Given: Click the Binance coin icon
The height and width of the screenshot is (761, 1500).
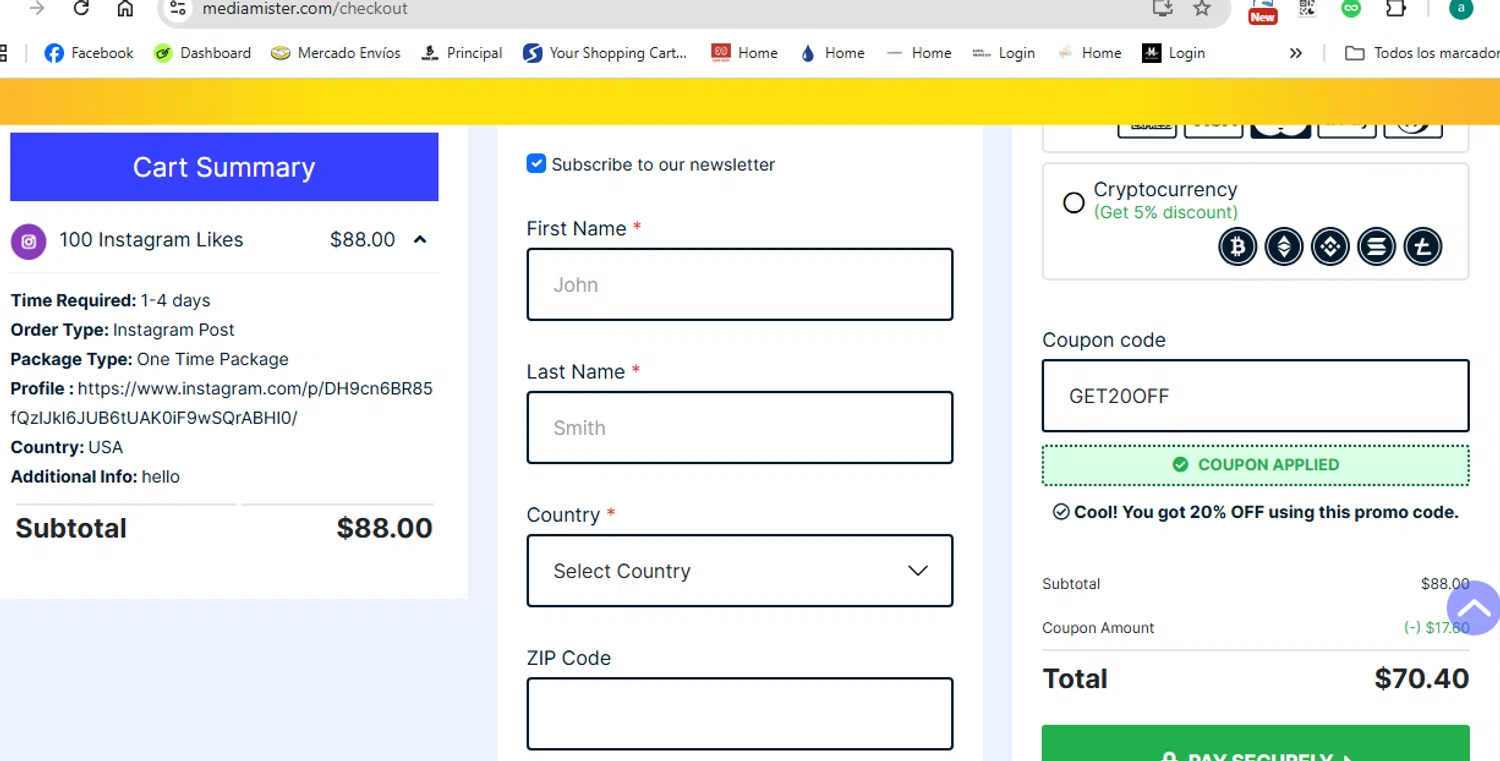Looking at the screenshot, I should (1330, 246).
